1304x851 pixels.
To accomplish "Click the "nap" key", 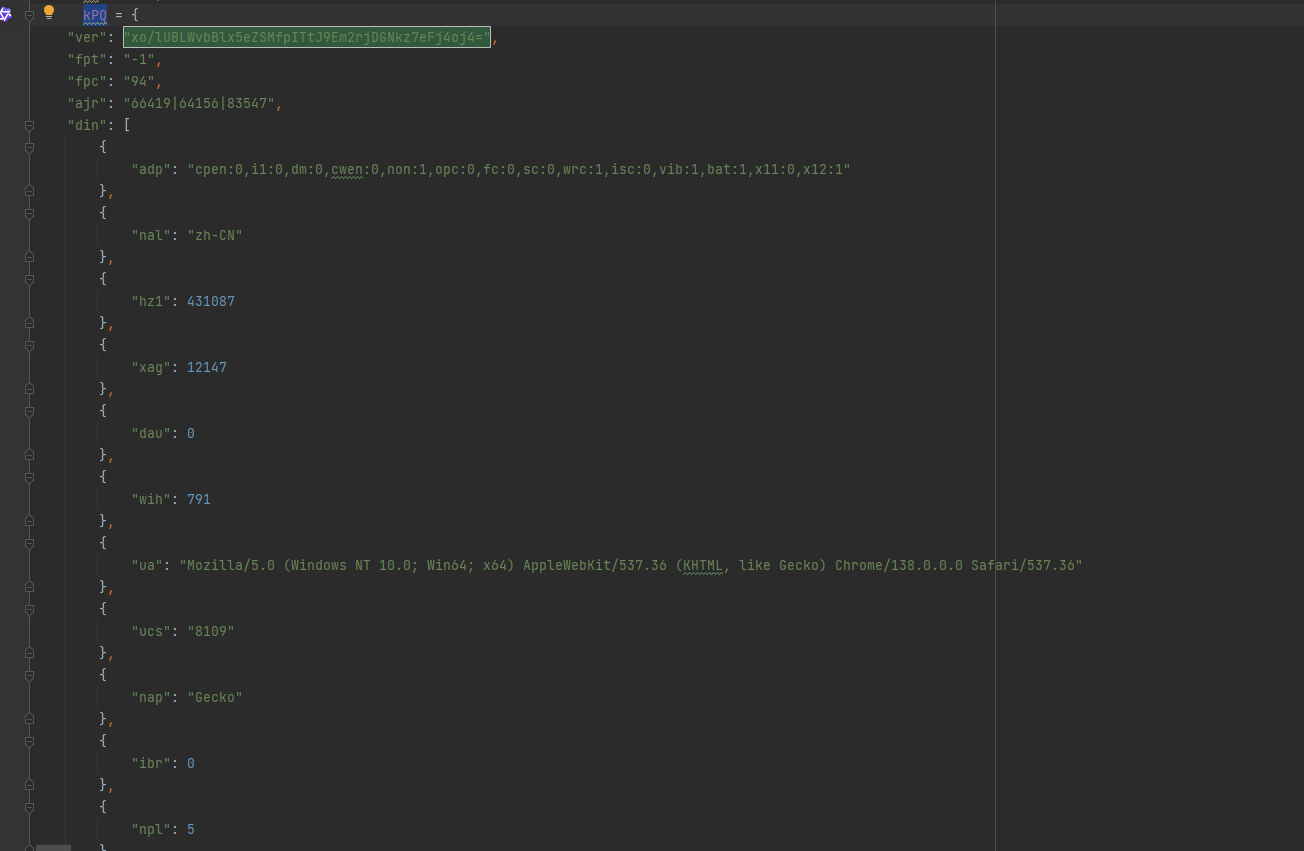I will coord(151,697).
